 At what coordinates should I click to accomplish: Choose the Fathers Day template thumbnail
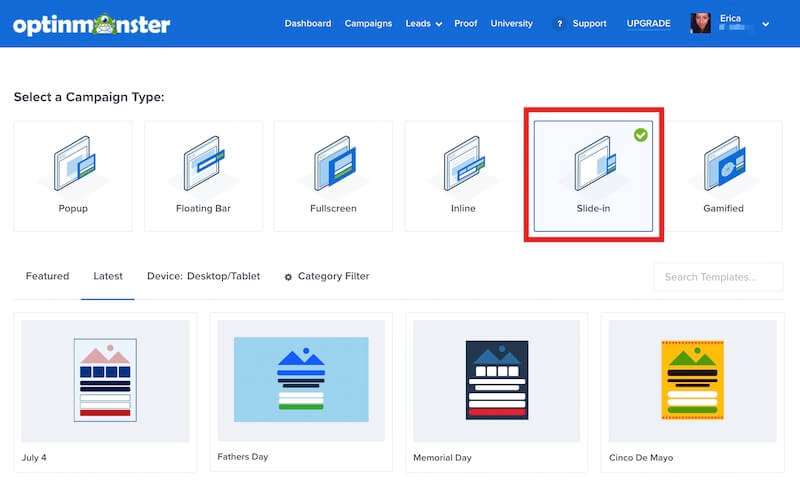301,380
